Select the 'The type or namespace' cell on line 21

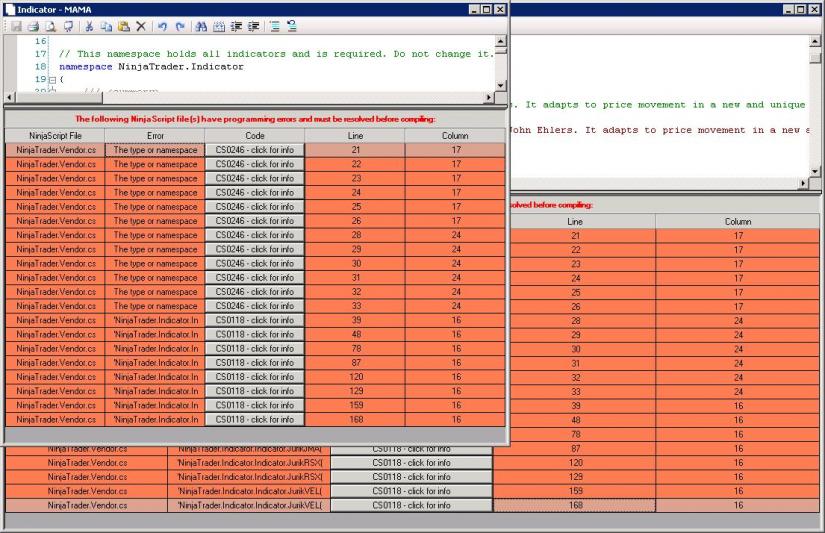(155, 150)
